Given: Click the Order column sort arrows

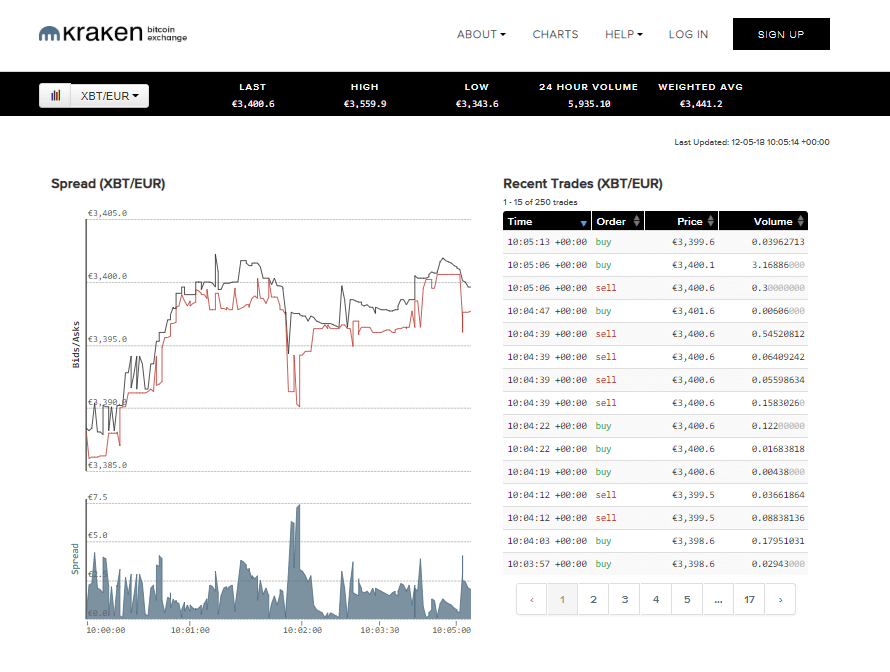Looking at the screenshot, I should 635,221.
